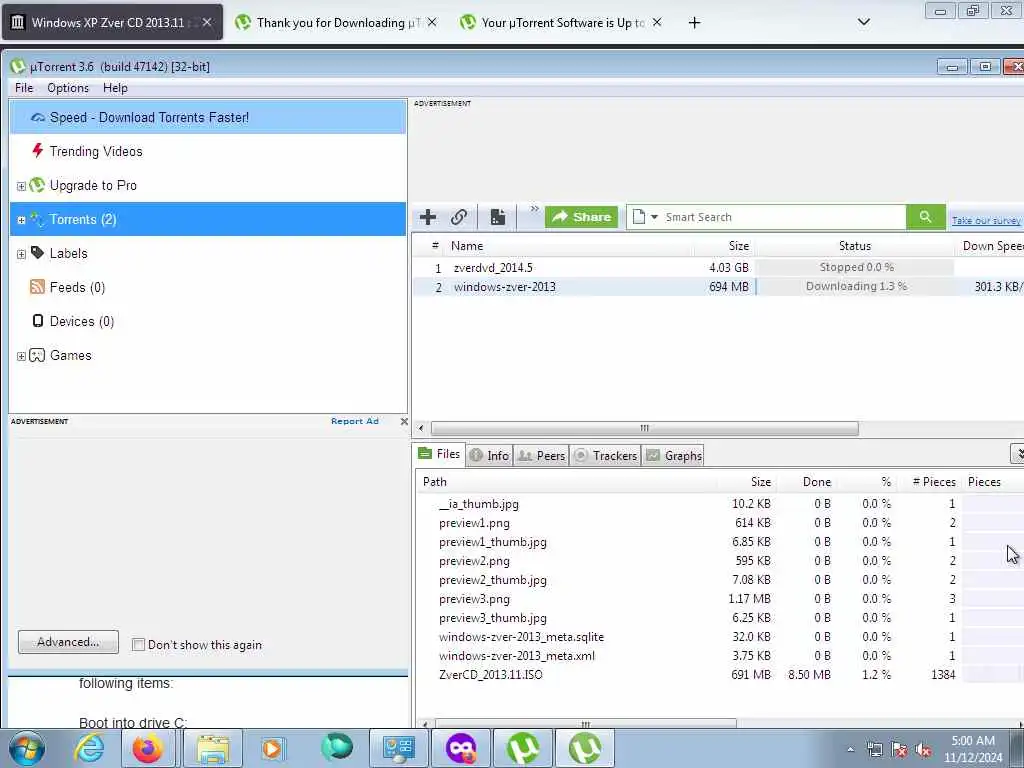1024x768 pixels.
Task: Expand the Torrents tree node
Action: [22, 220]
